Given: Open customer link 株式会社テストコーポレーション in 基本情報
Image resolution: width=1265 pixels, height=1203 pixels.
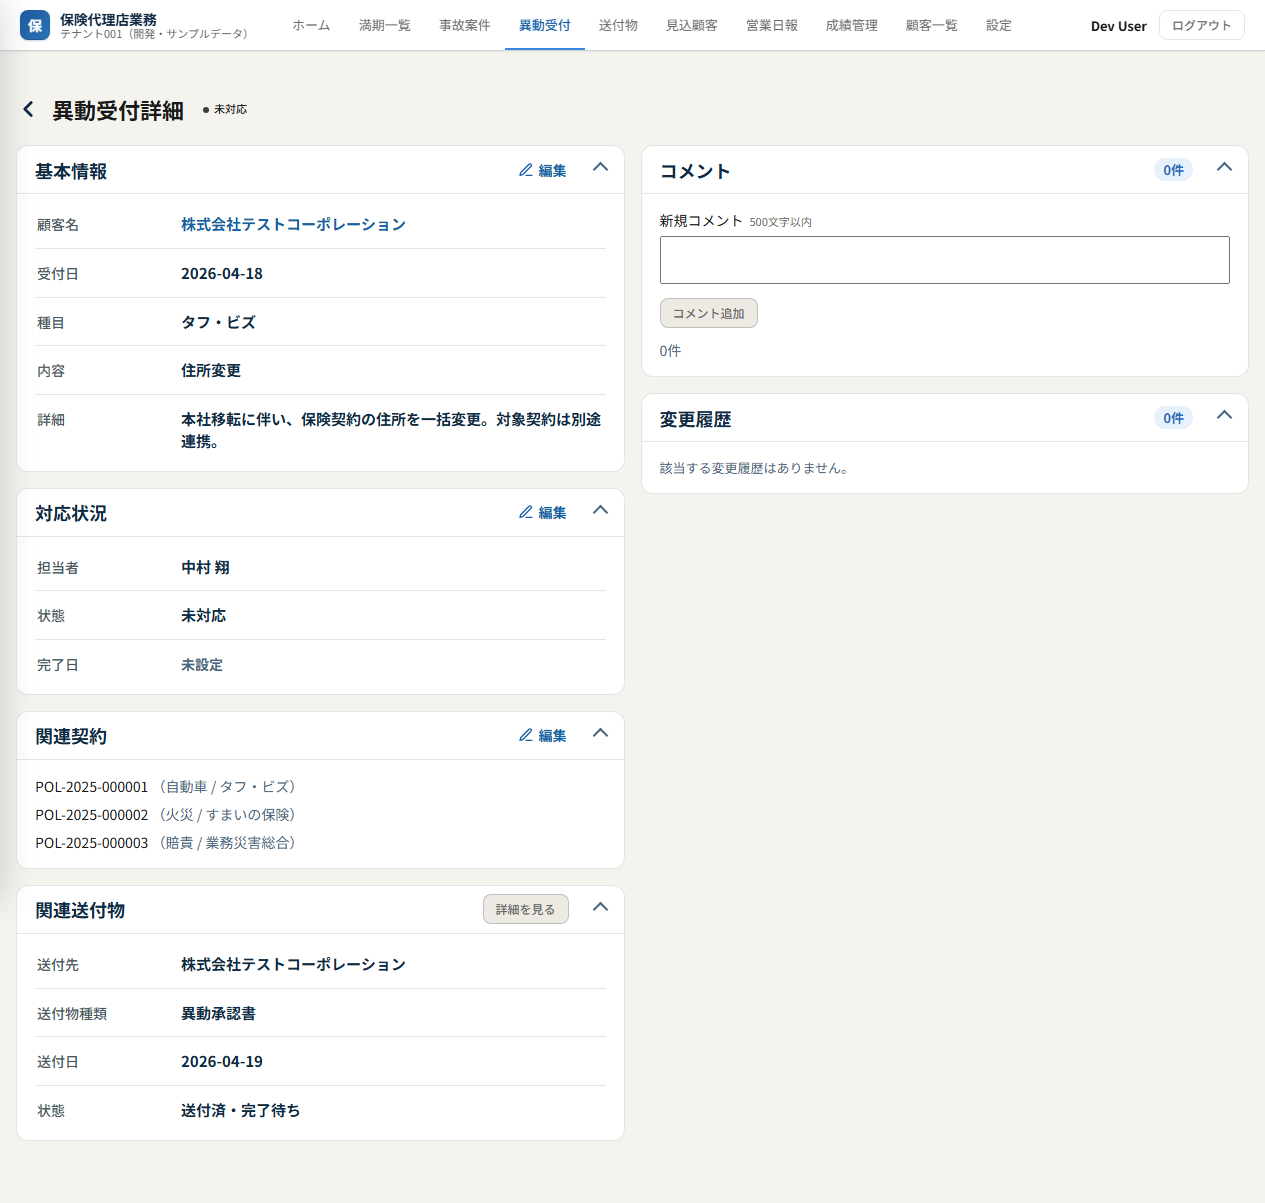Looking at the screenshot, I should click(293, 224).
